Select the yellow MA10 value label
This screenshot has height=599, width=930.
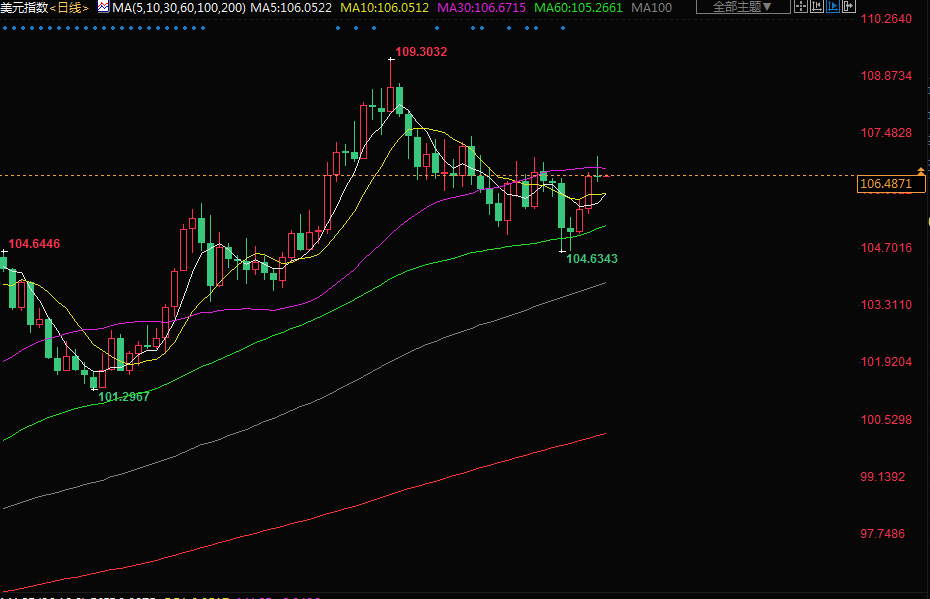pyautogui.click(x=385, y=7)
